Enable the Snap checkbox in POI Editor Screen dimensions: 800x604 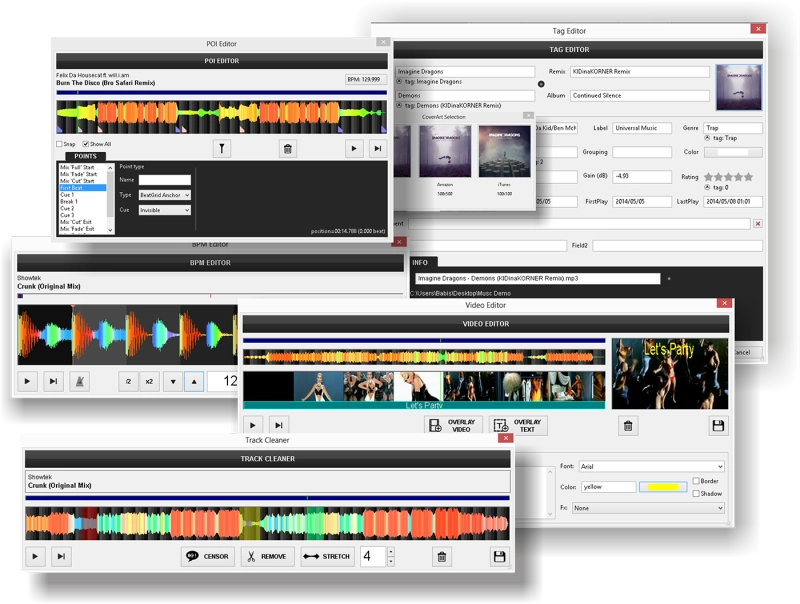[59, 144]
